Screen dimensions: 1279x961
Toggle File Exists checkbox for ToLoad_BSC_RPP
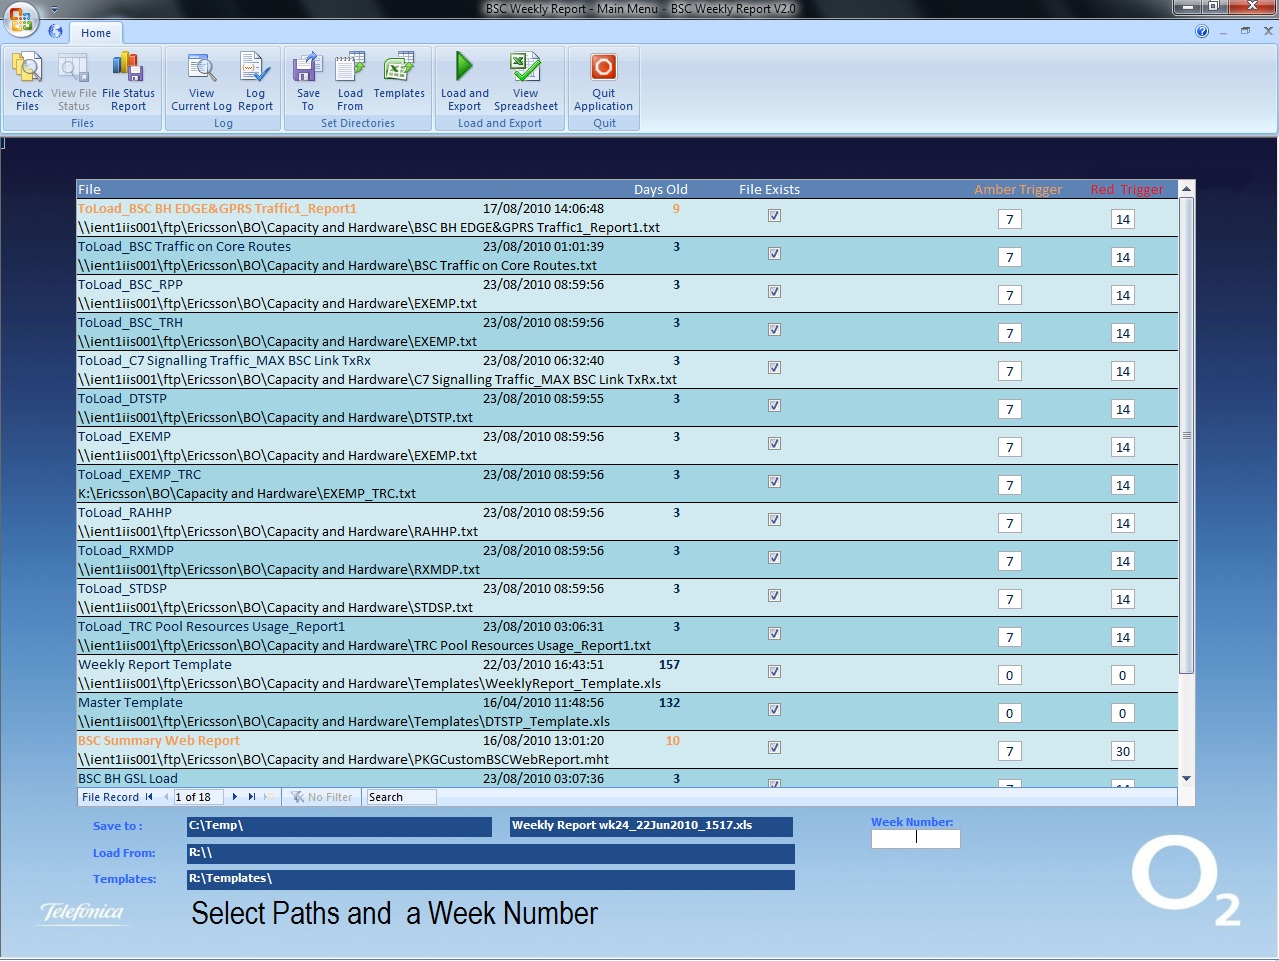774,292
